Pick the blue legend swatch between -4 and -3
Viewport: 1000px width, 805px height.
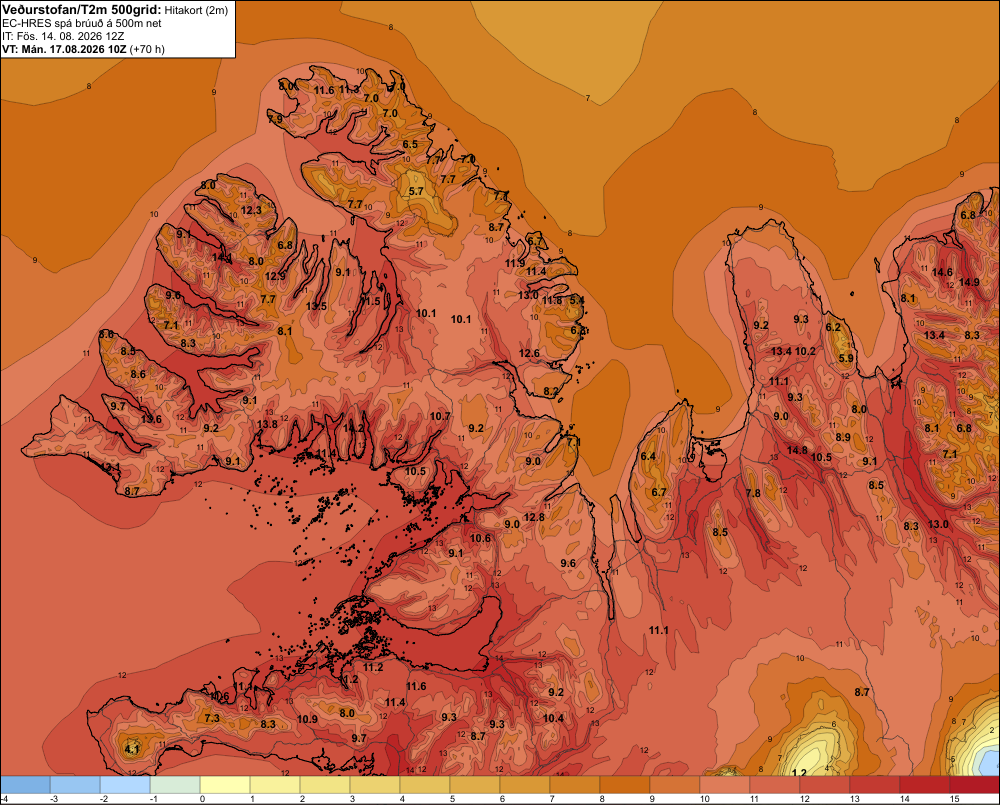tap(26, 785)
